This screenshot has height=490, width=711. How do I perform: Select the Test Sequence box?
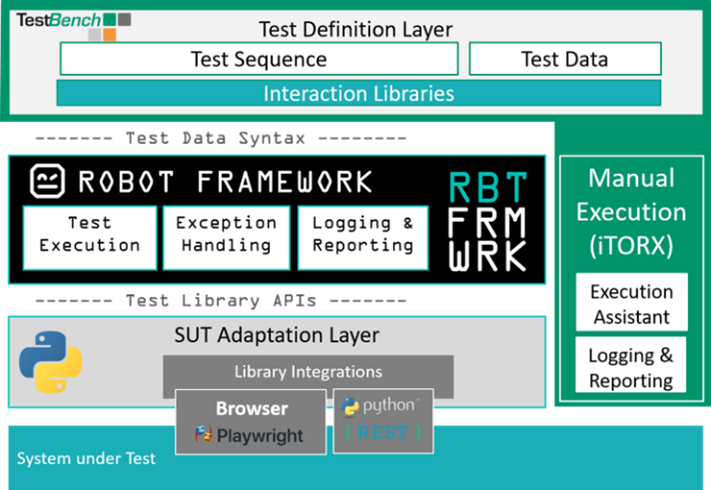point(259,59)
